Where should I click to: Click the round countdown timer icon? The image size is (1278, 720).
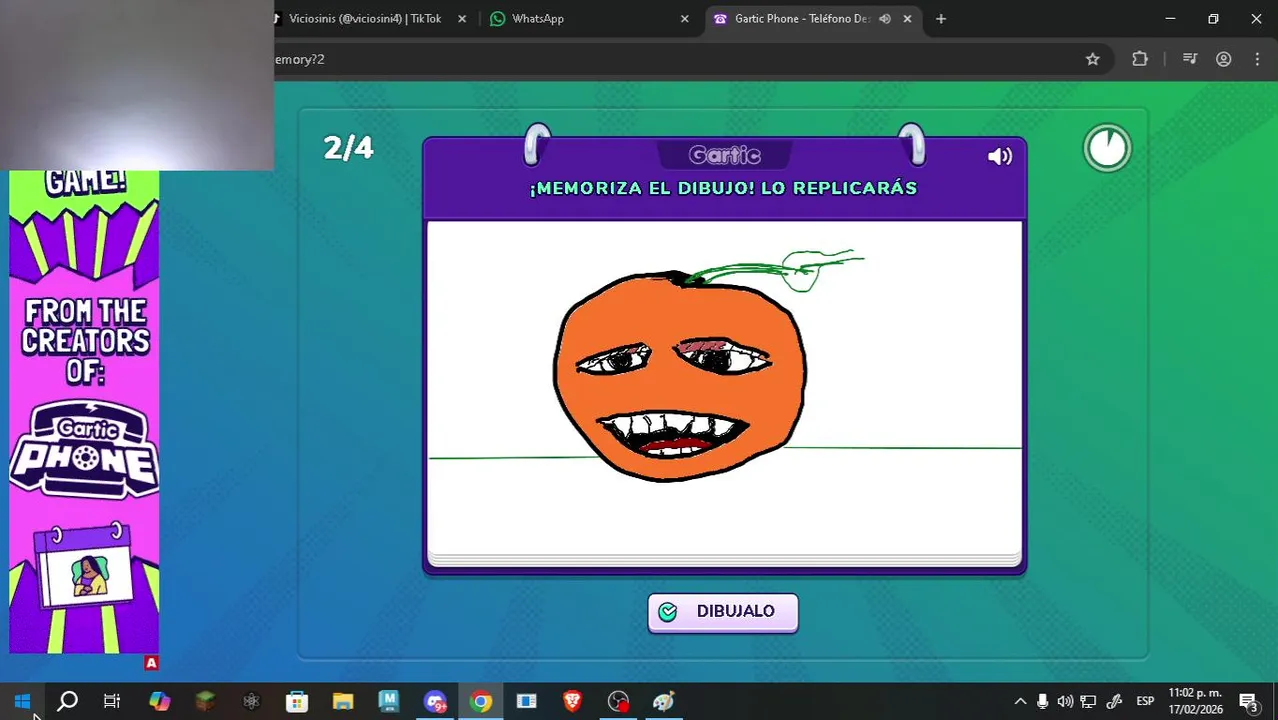click(1107, 148)
